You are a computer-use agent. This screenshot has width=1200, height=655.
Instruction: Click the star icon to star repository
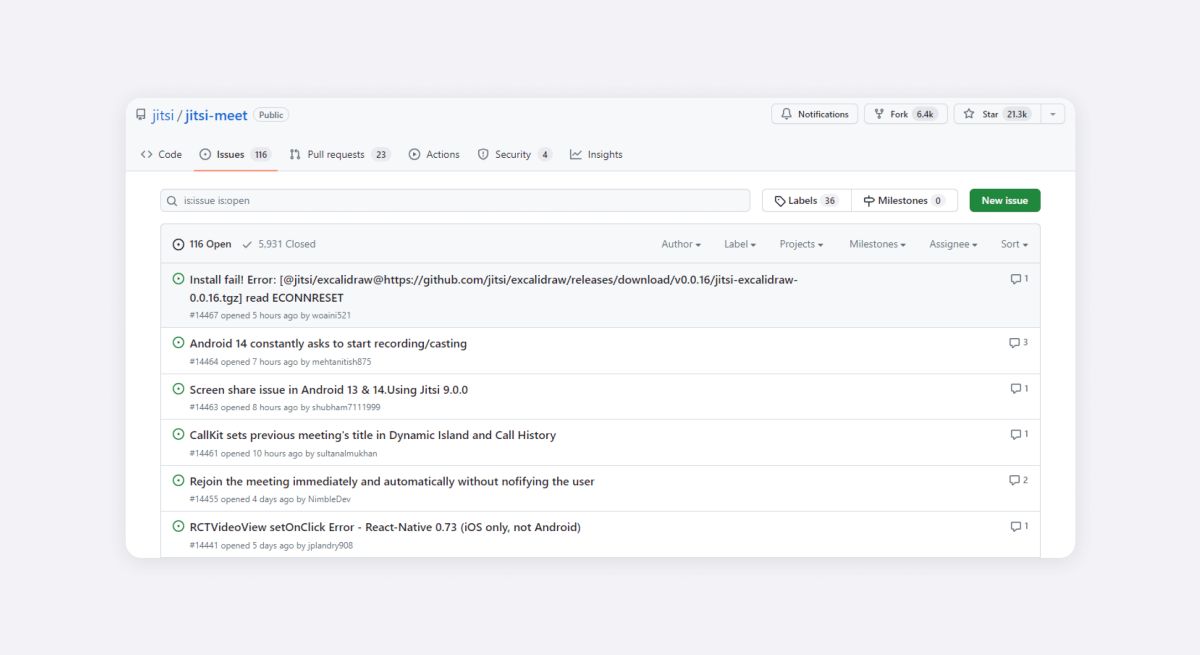click(x=969, y=115)
